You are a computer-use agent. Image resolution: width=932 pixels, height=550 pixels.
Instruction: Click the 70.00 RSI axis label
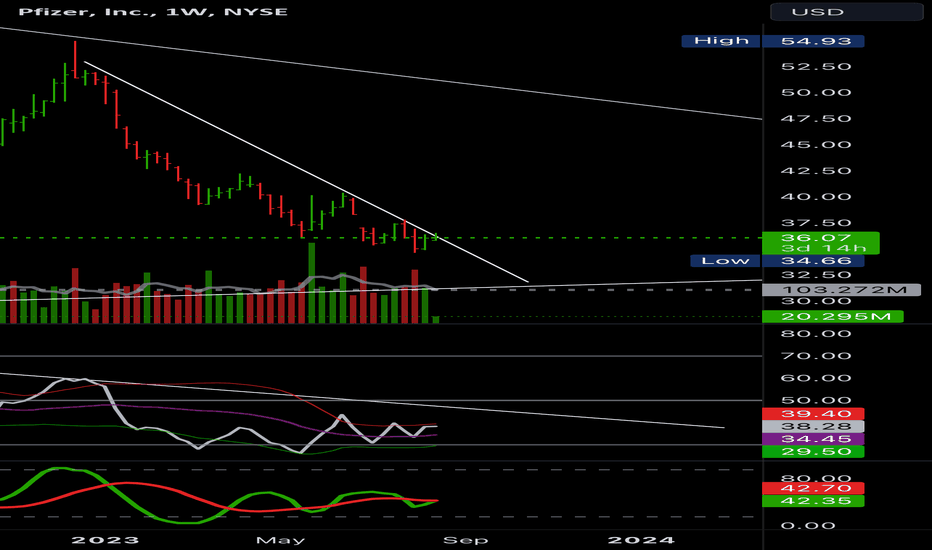pyautogui.click(x=816, y=356)
